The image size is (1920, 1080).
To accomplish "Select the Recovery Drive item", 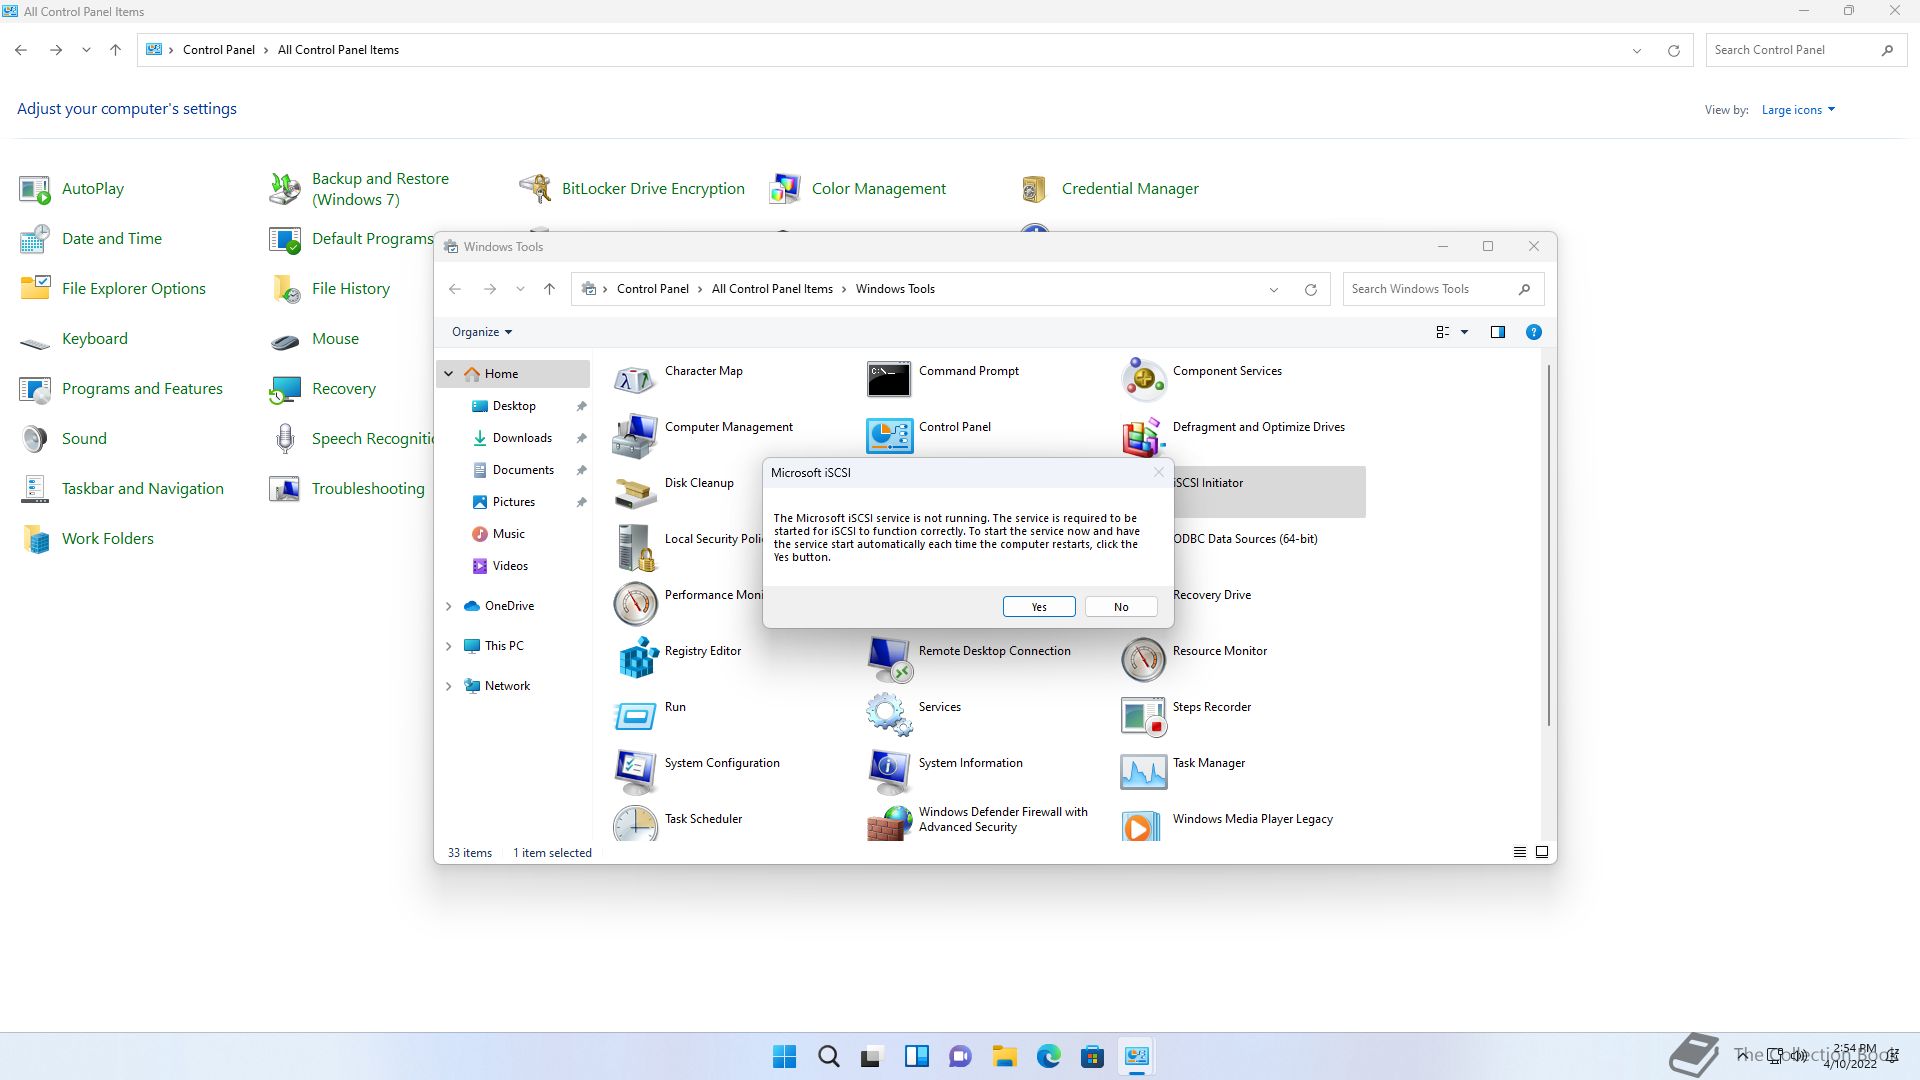I will (1212, 595).
